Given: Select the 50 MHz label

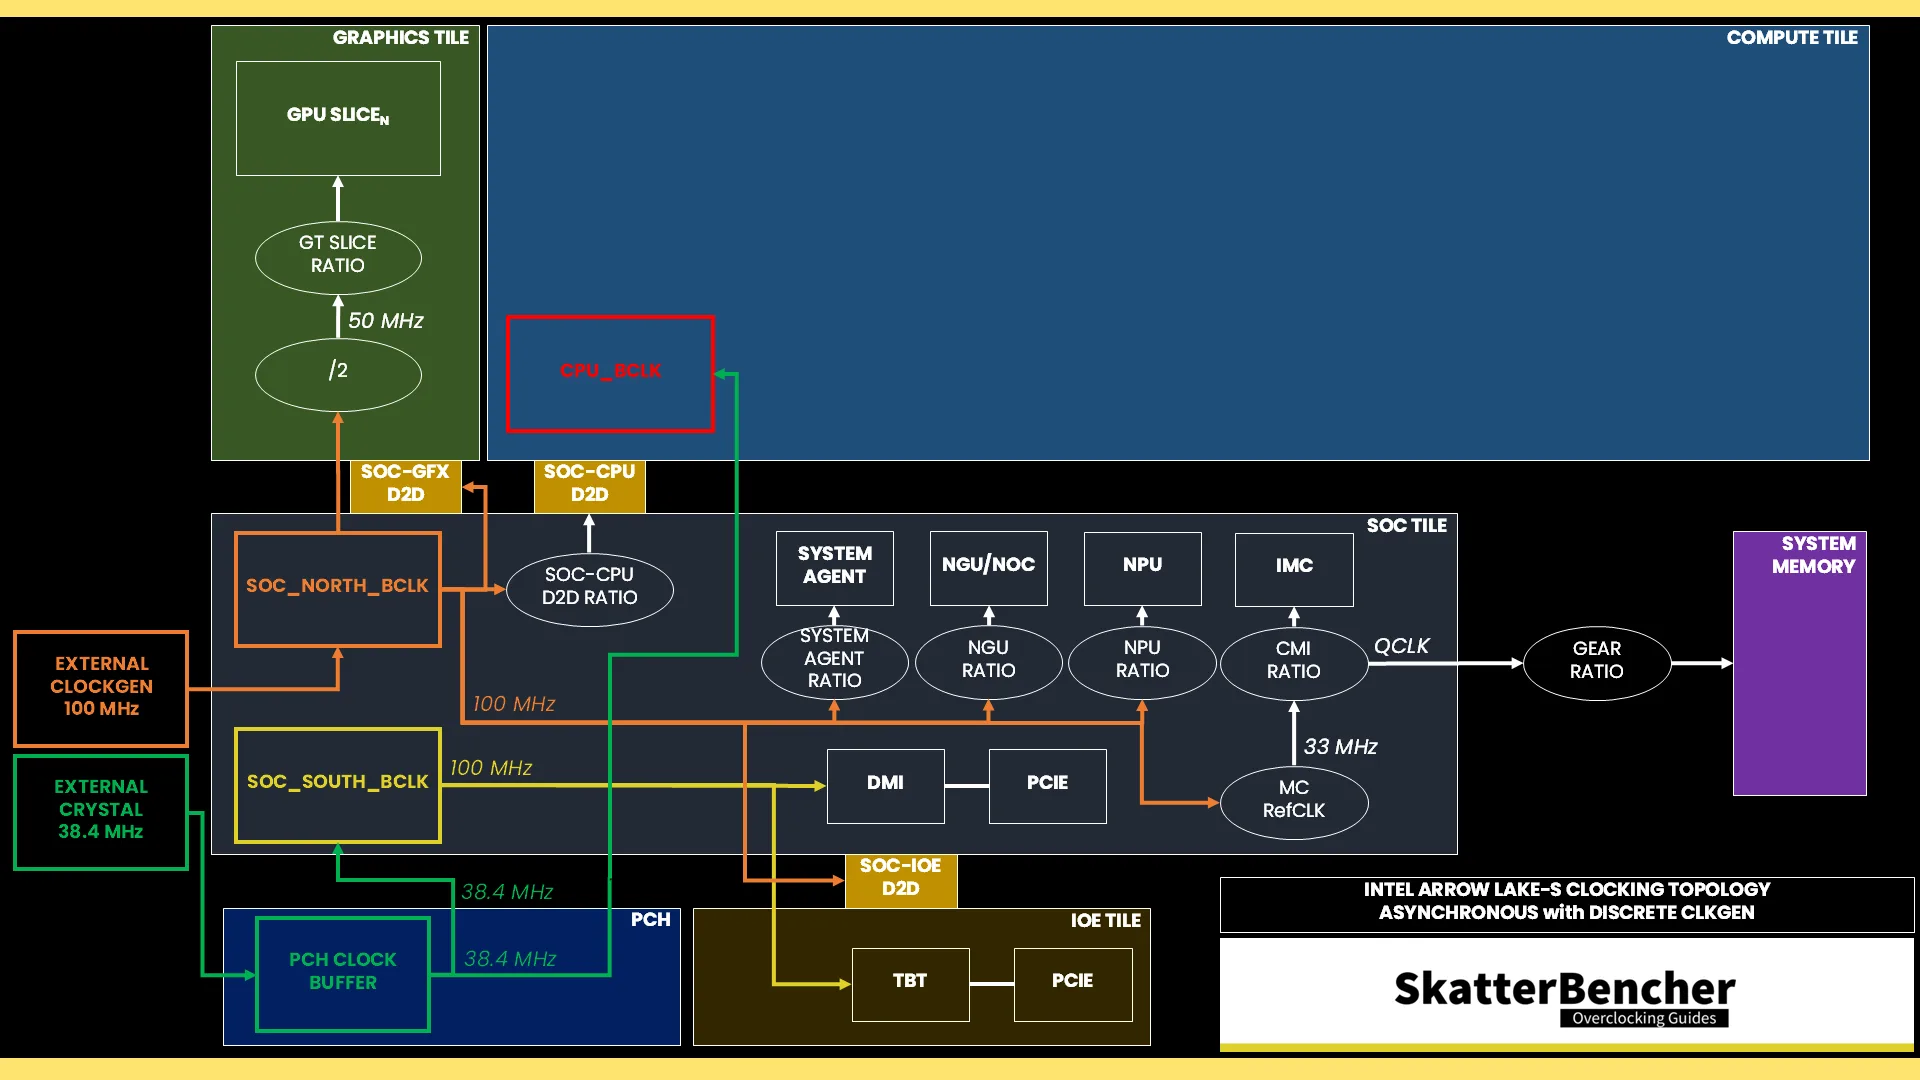Looking at the screenshot, I should (386, 320).
